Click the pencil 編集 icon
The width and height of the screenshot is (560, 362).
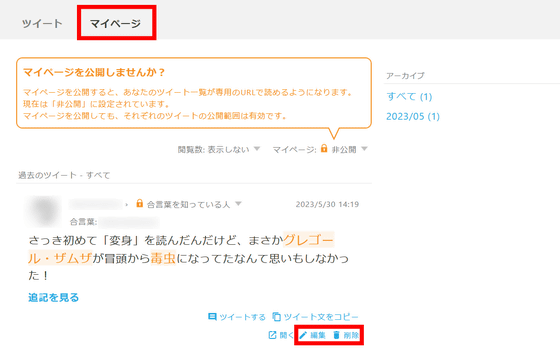[x=303, y=335]
